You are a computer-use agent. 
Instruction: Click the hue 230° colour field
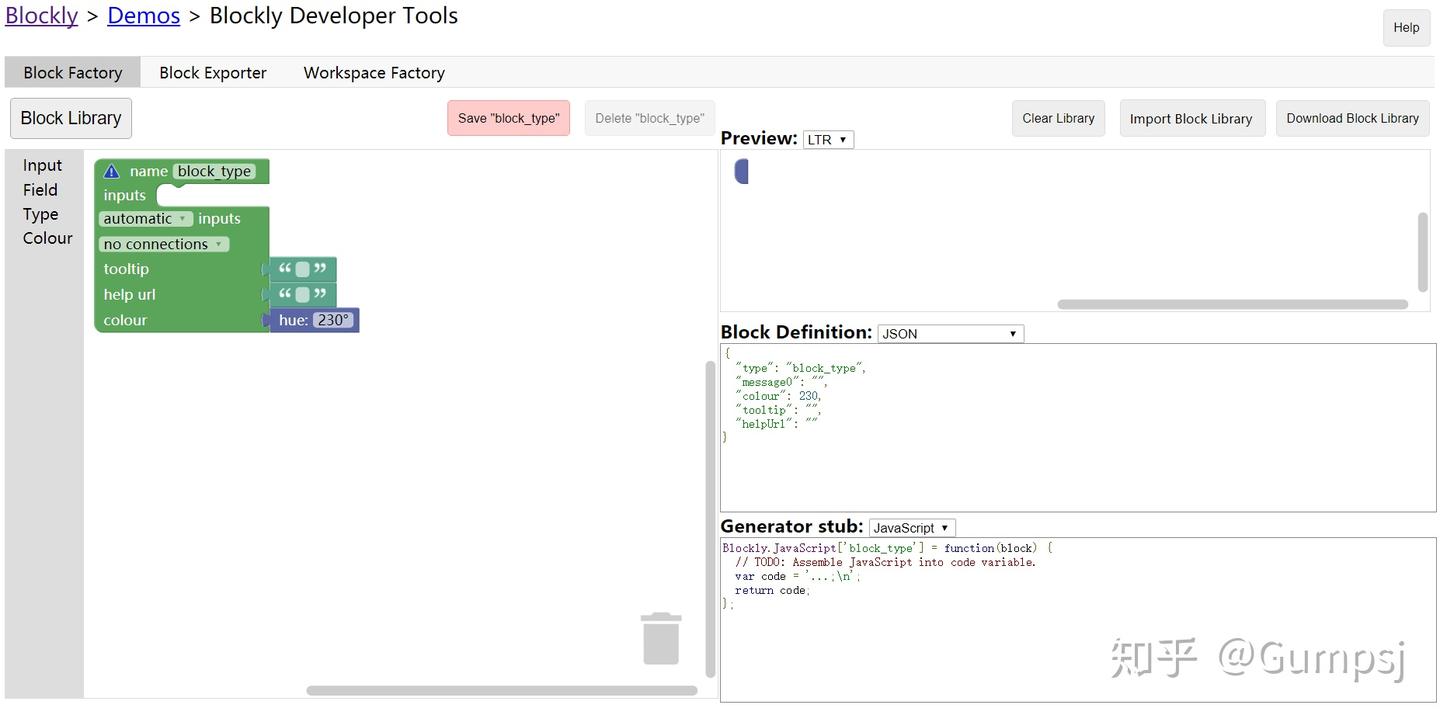(333, 320)
